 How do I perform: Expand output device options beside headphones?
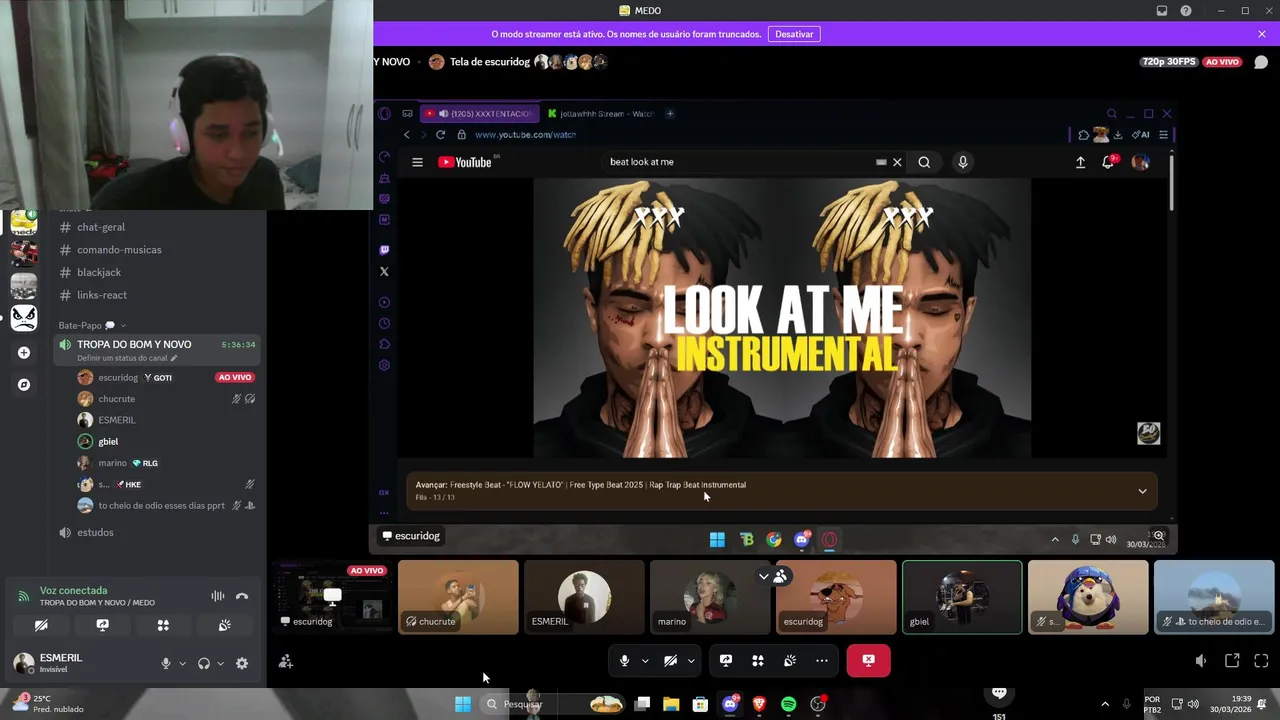219,663
